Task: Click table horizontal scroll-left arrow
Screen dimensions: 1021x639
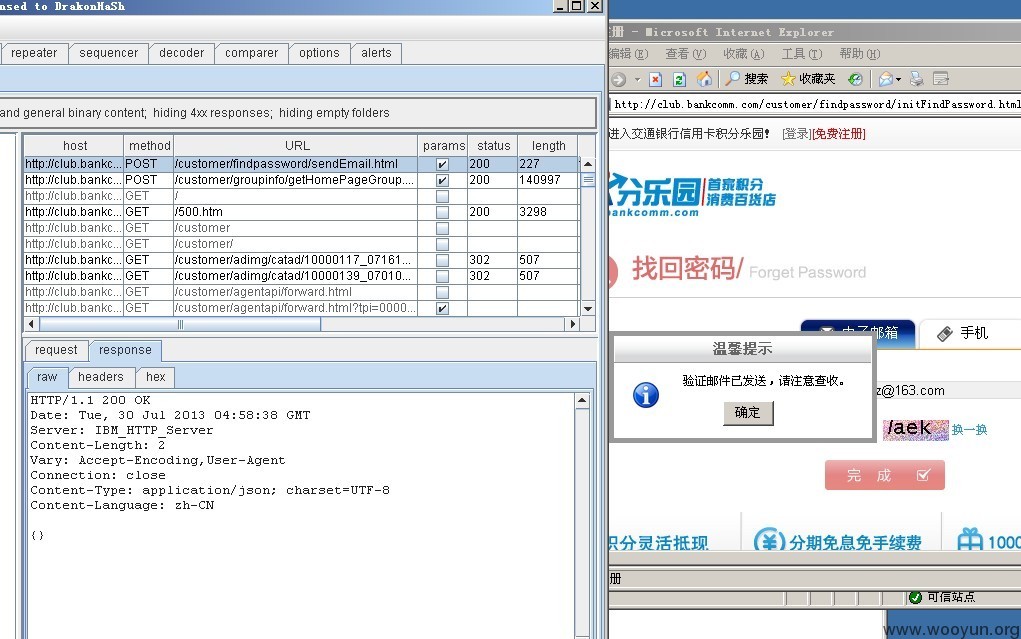Action: pos(31,324)
